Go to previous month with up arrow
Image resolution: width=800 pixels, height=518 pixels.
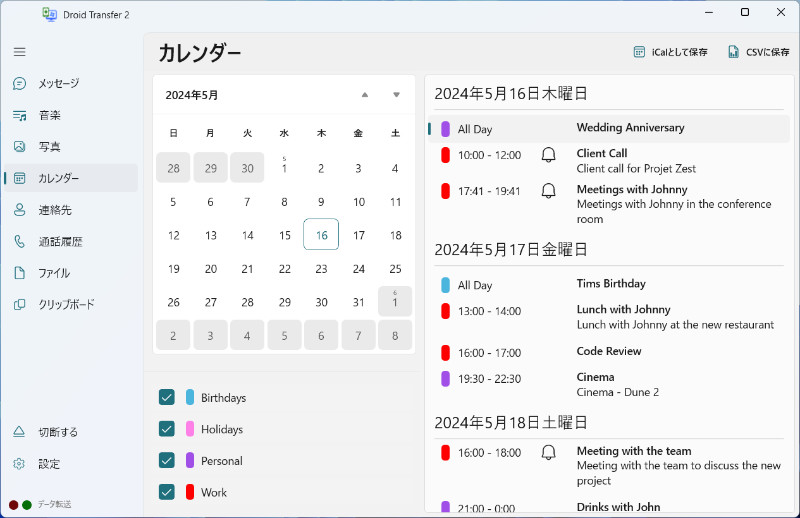pos(365,95)
